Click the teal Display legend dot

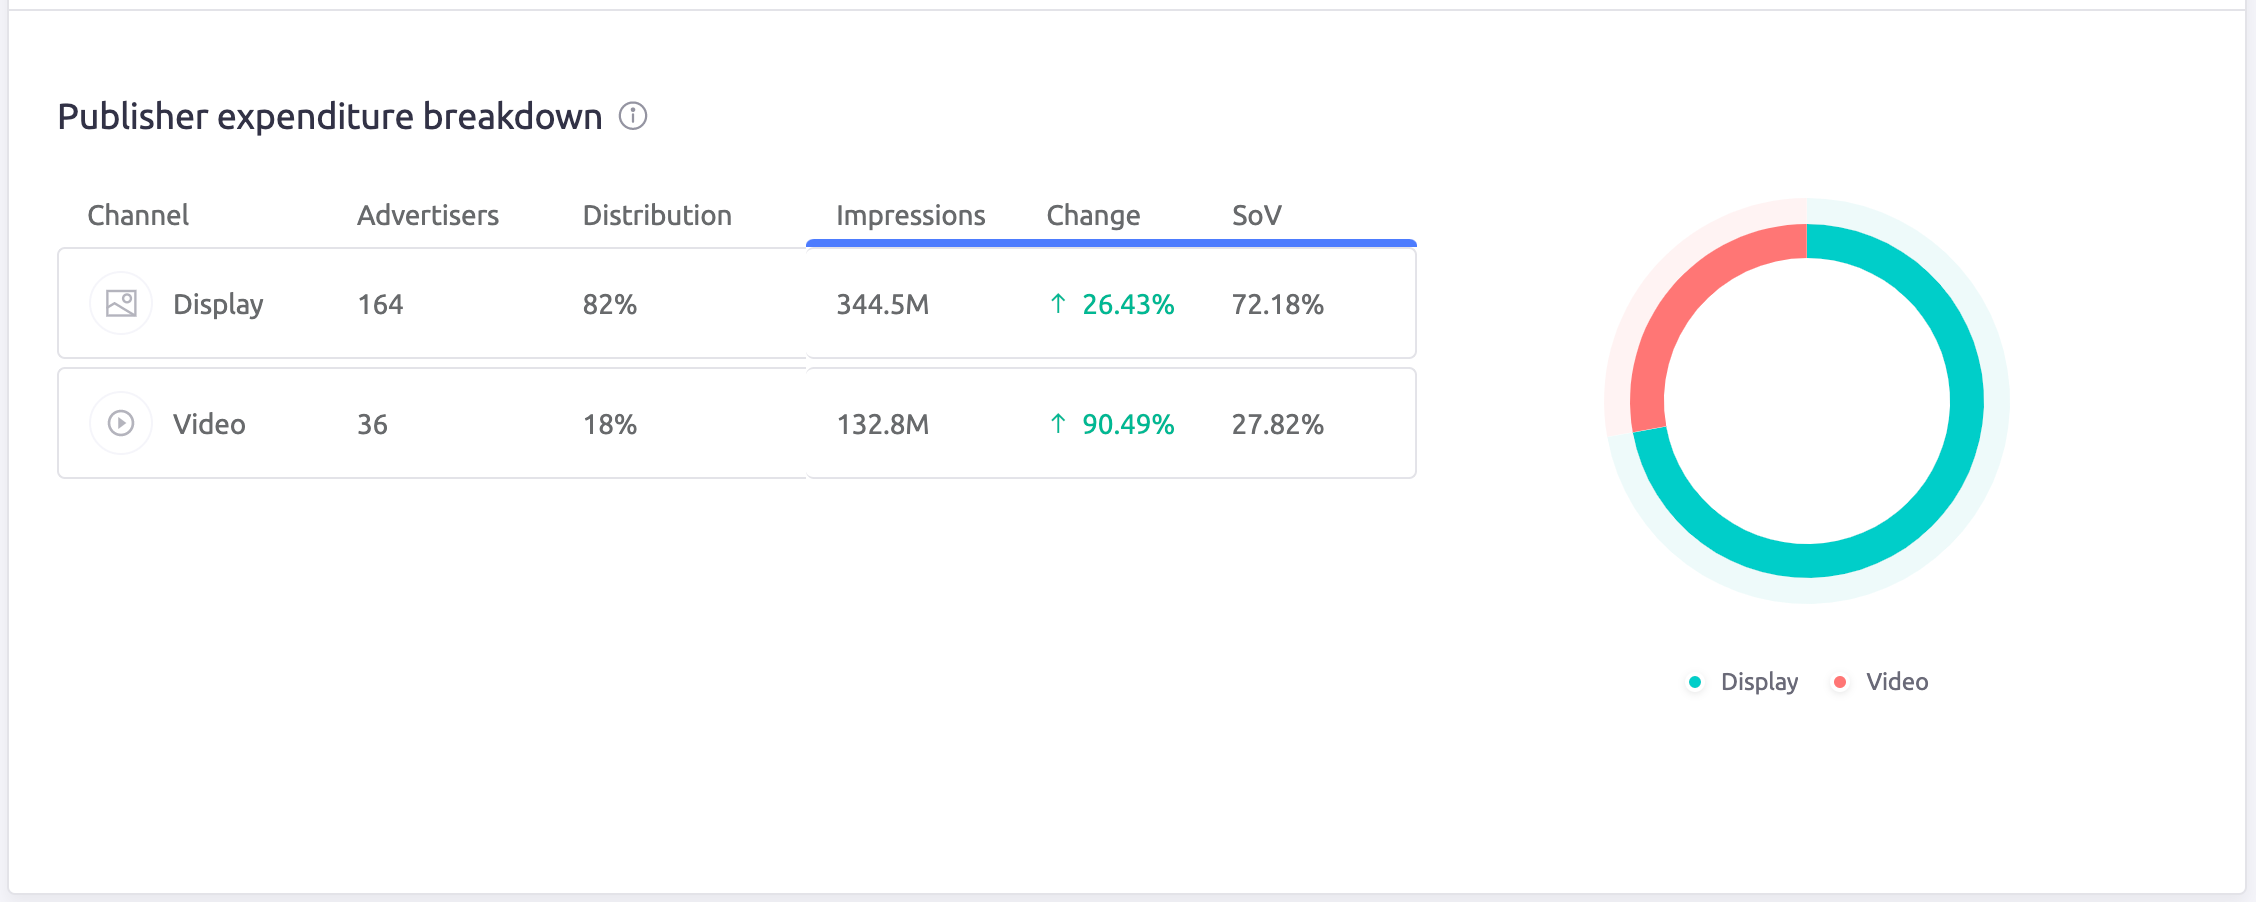(1695, 682)
